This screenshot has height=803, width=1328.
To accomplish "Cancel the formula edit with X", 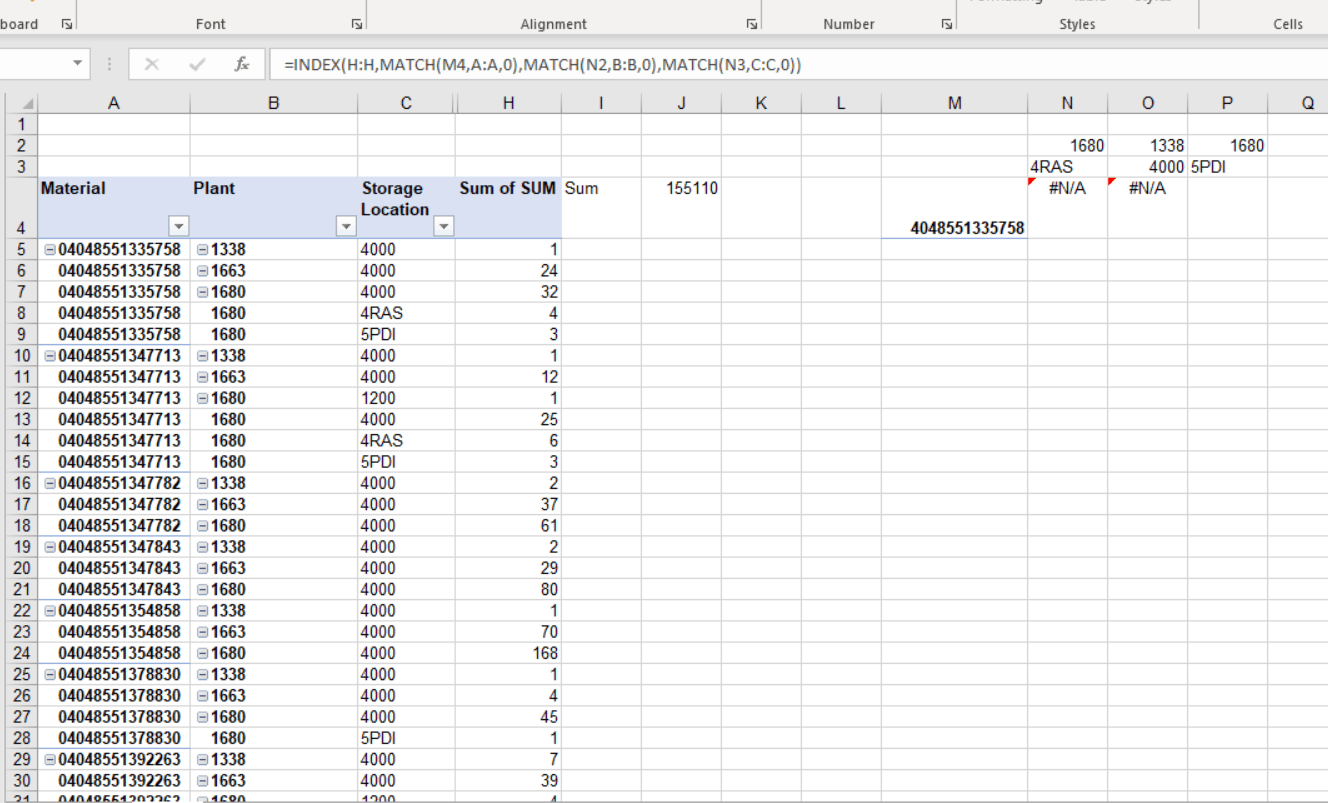I will (x=152, y=64).
